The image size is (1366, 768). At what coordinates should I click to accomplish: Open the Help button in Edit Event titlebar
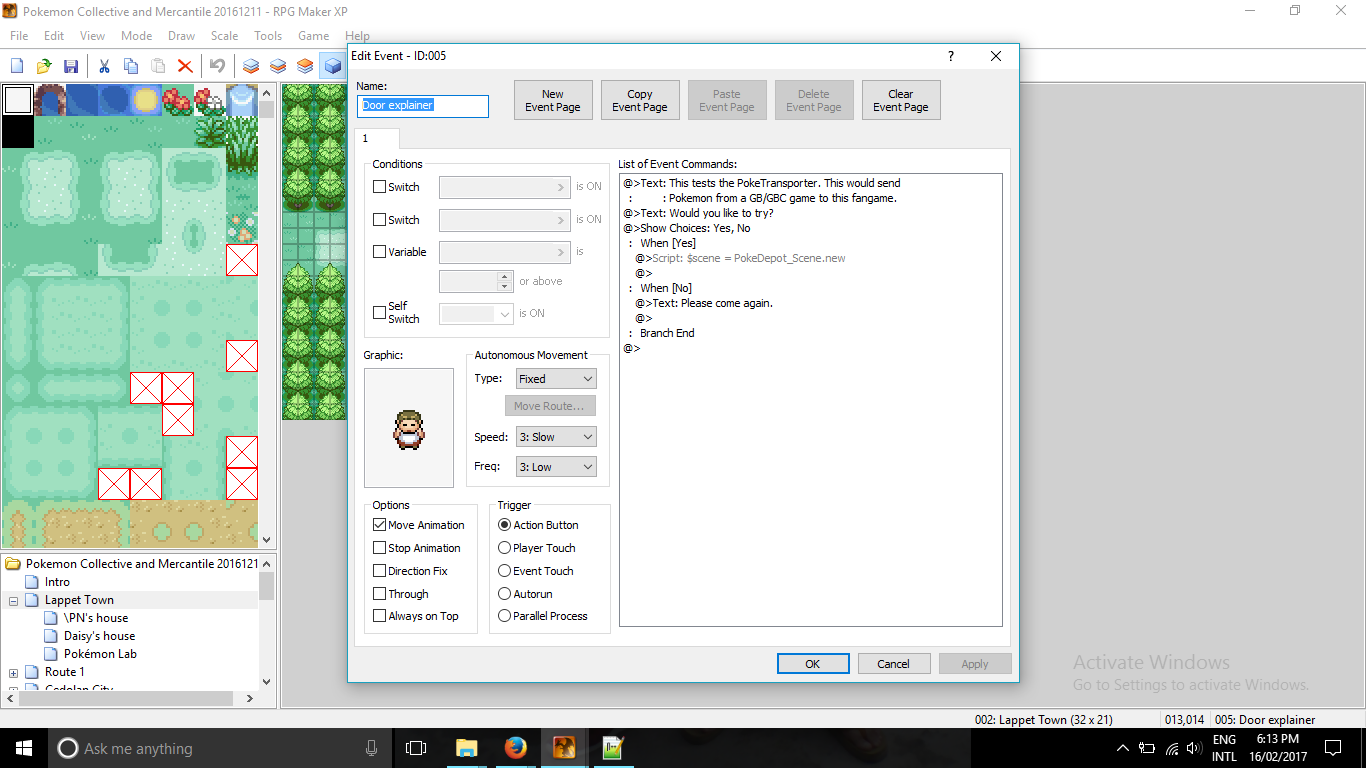[950, 56]
